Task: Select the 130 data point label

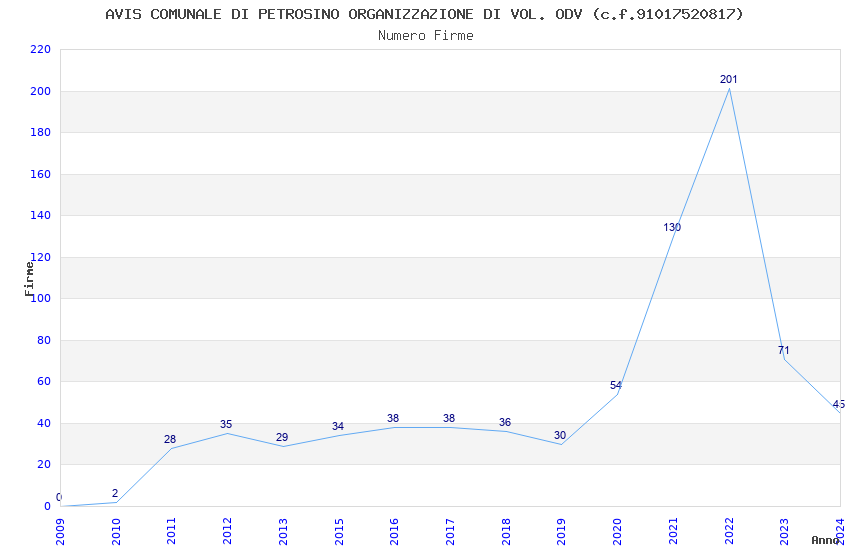Action: pos(672,228)
